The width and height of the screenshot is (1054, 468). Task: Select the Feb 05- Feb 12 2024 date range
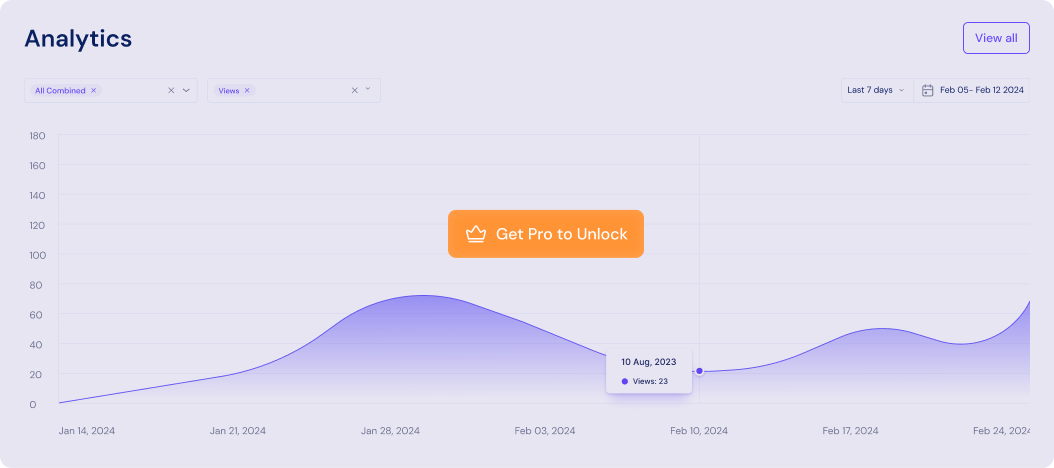pos(981,90)
